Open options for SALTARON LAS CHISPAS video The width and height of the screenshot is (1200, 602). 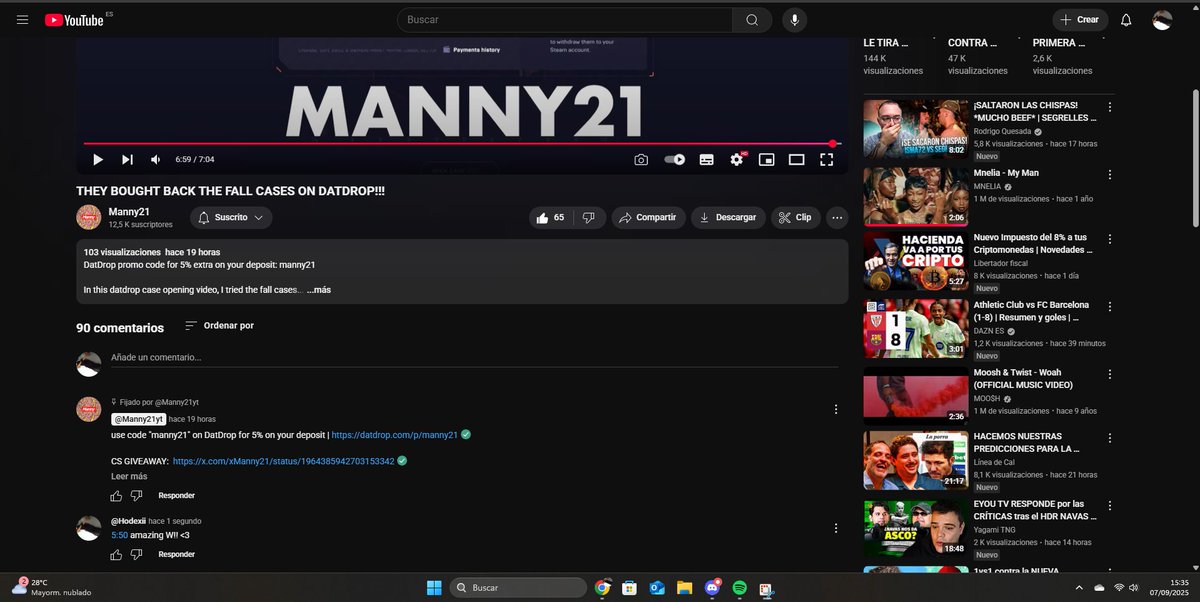tap(1109, 106)
